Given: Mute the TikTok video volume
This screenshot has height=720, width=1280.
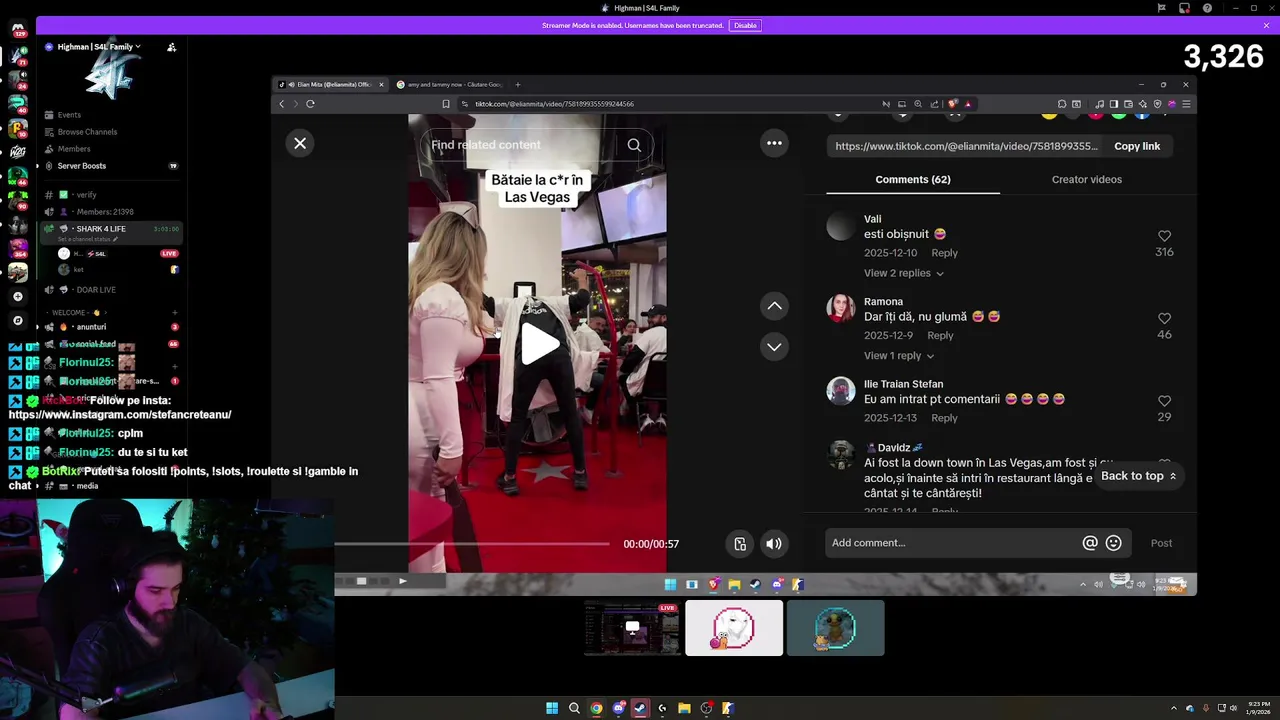Looking at the screenshot, I should click(774, 544).
